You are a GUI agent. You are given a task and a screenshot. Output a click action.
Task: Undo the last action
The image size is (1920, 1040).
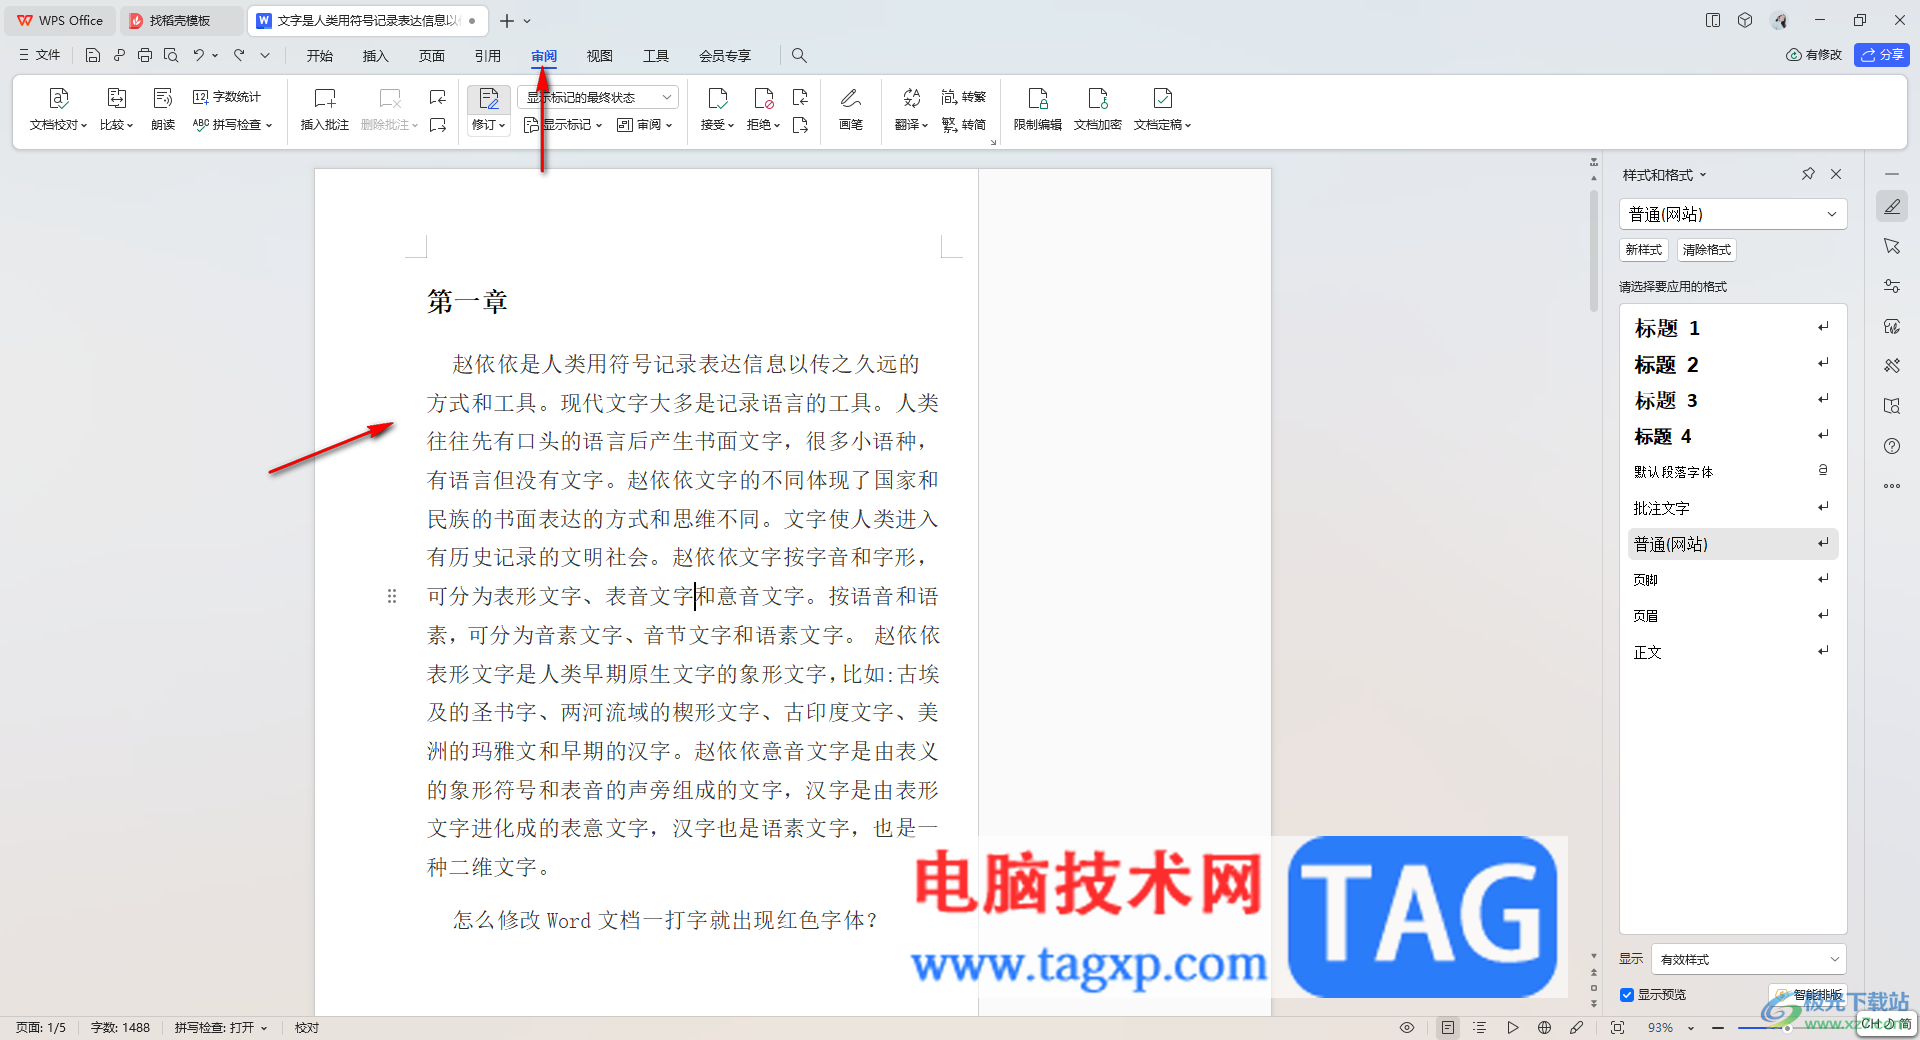(x=199, y=55)
